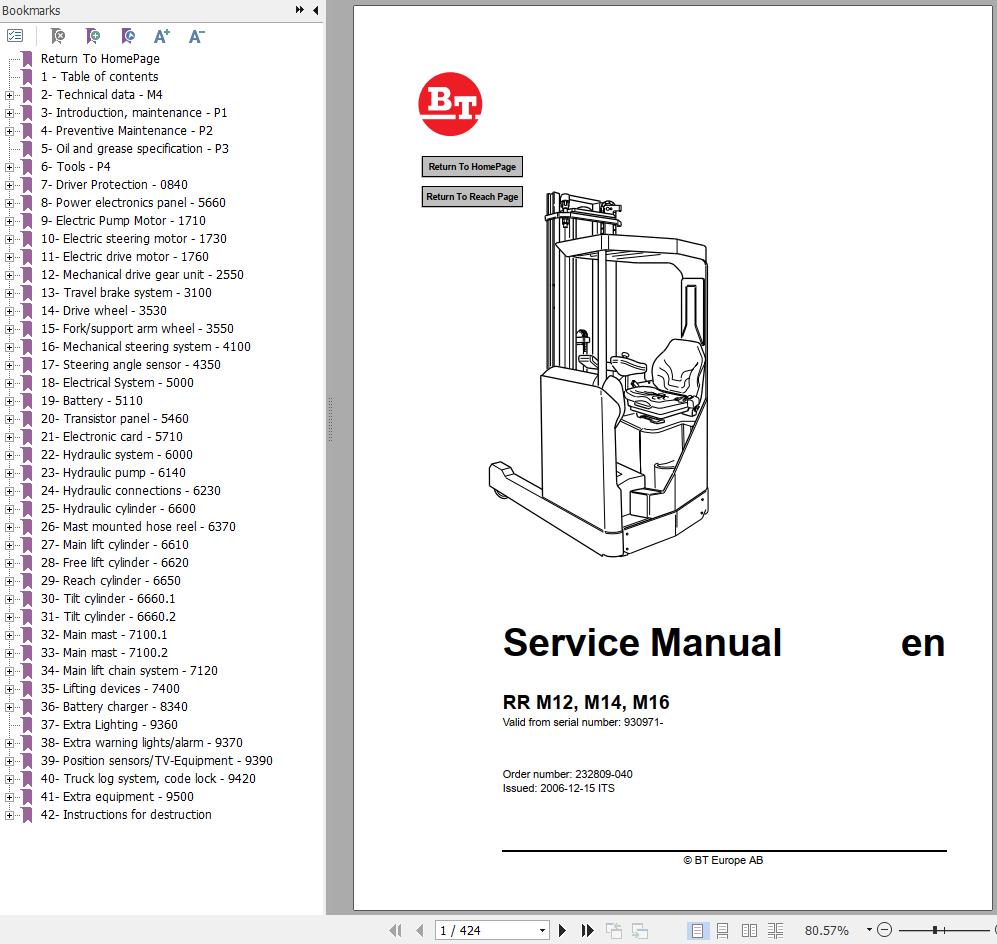Increase bookmark font size with A+

click(x=162, y=36)
